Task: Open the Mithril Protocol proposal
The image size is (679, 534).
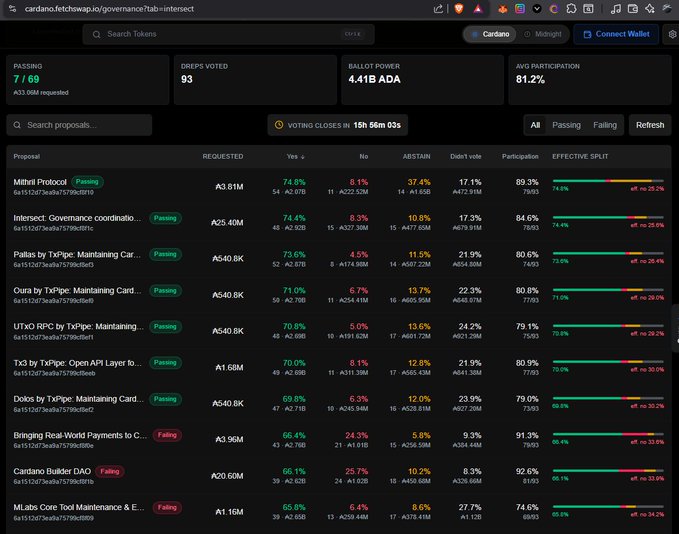Action: point(40,182)
